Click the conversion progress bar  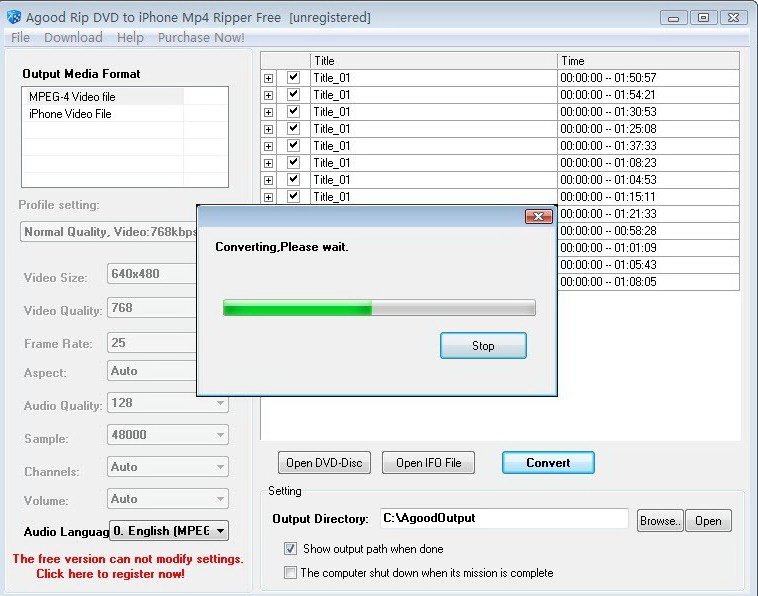(x=379, y=308)
